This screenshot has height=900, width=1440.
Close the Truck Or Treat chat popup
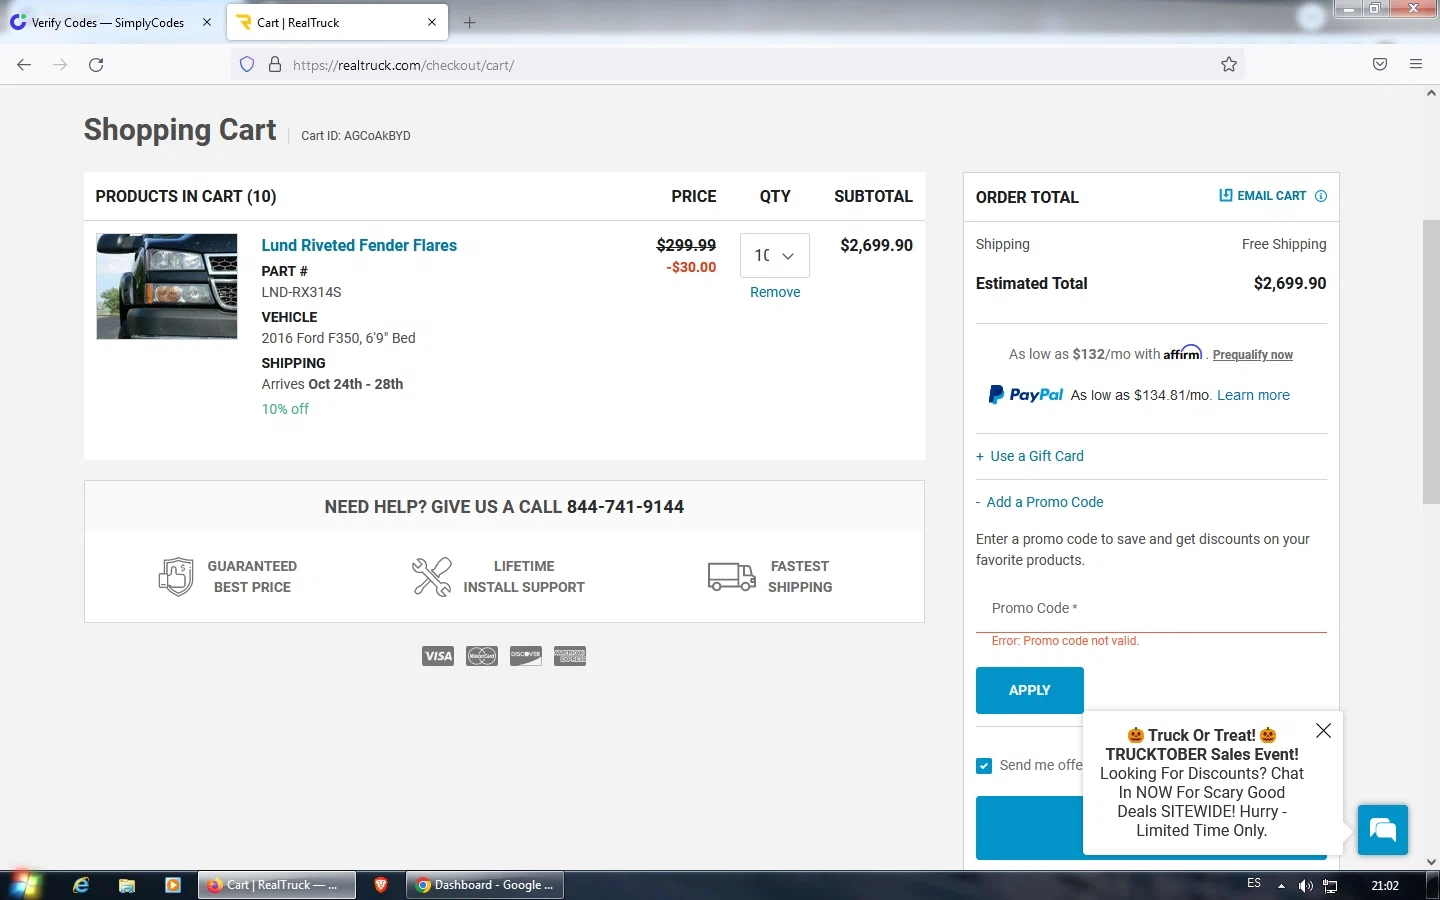[x=1323, y=731]
